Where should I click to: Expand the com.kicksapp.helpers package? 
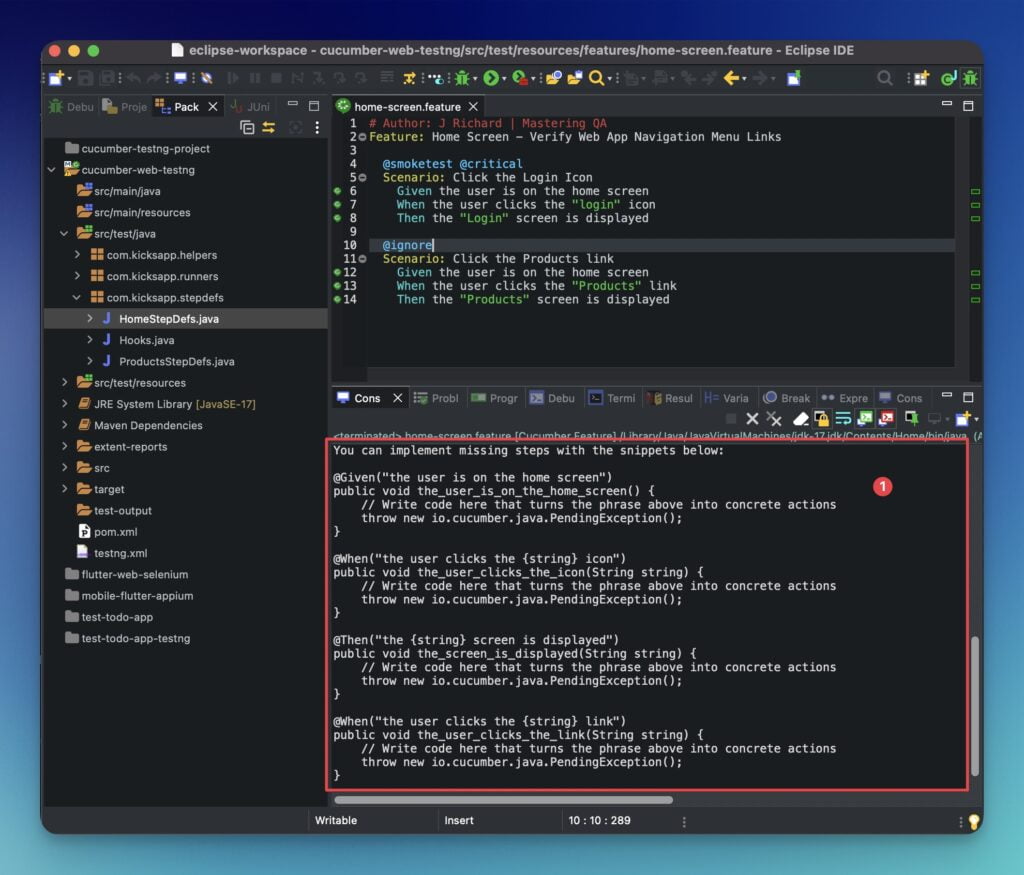(77, 255)
